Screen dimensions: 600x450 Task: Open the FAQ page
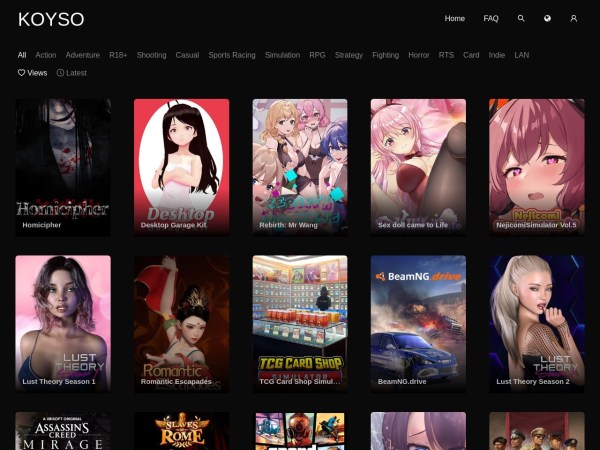491,18
